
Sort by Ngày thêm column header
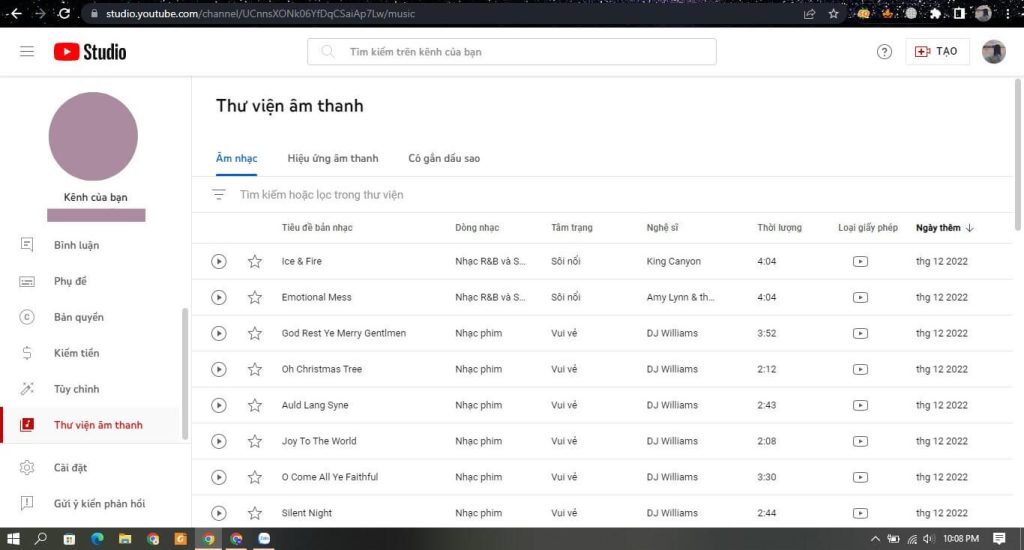click(x=944, y=227)
